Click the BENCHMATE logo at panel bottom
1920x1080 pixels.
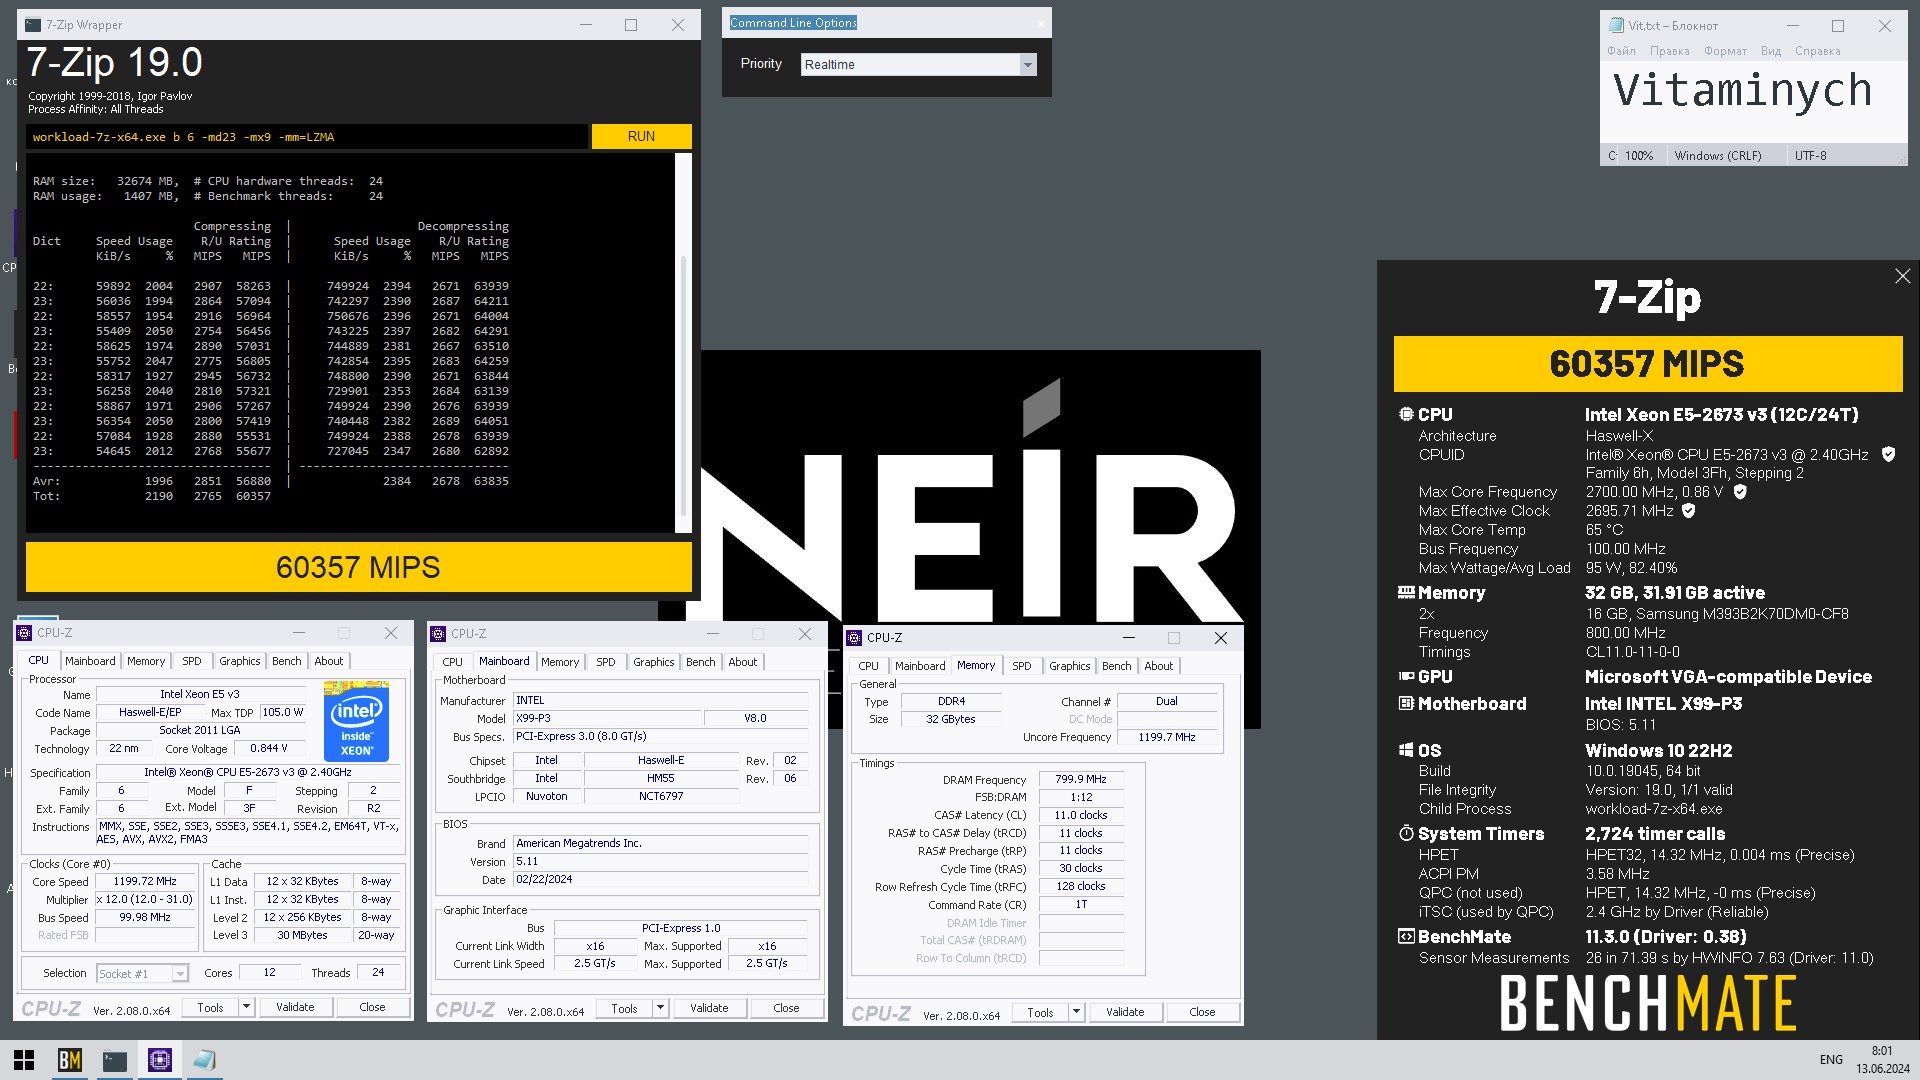(1648, 1003)
